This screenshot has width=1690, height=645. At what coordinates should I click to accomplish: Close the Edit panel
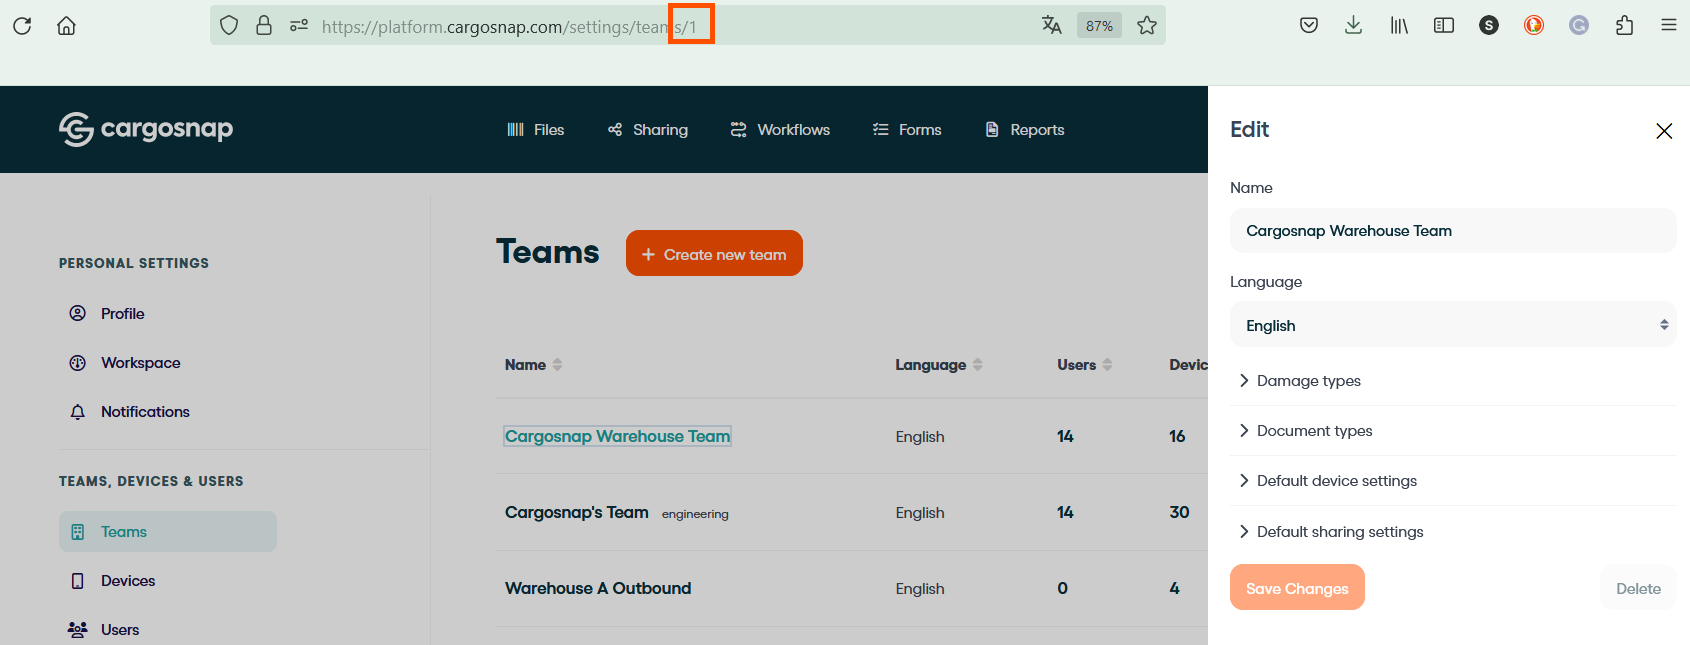pyautogui.click(x=1664, y=131)
